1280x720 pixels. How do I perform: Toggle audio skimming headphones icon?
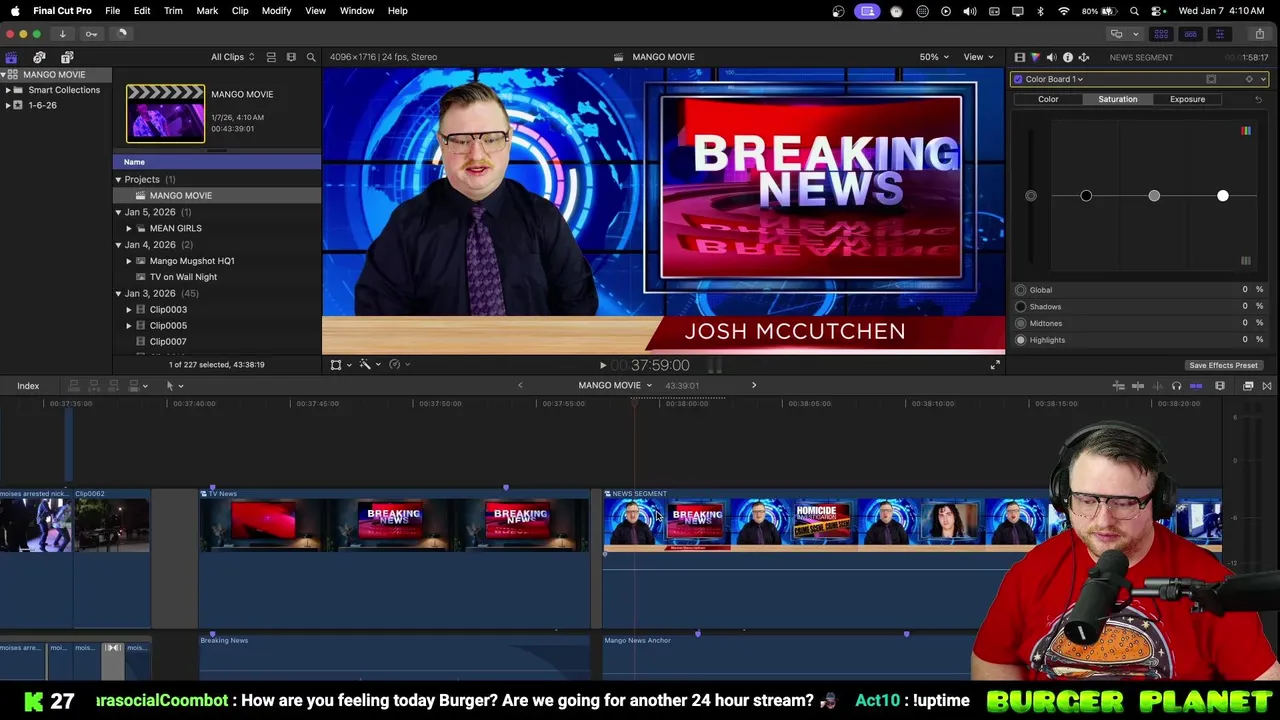point(1176,386)
